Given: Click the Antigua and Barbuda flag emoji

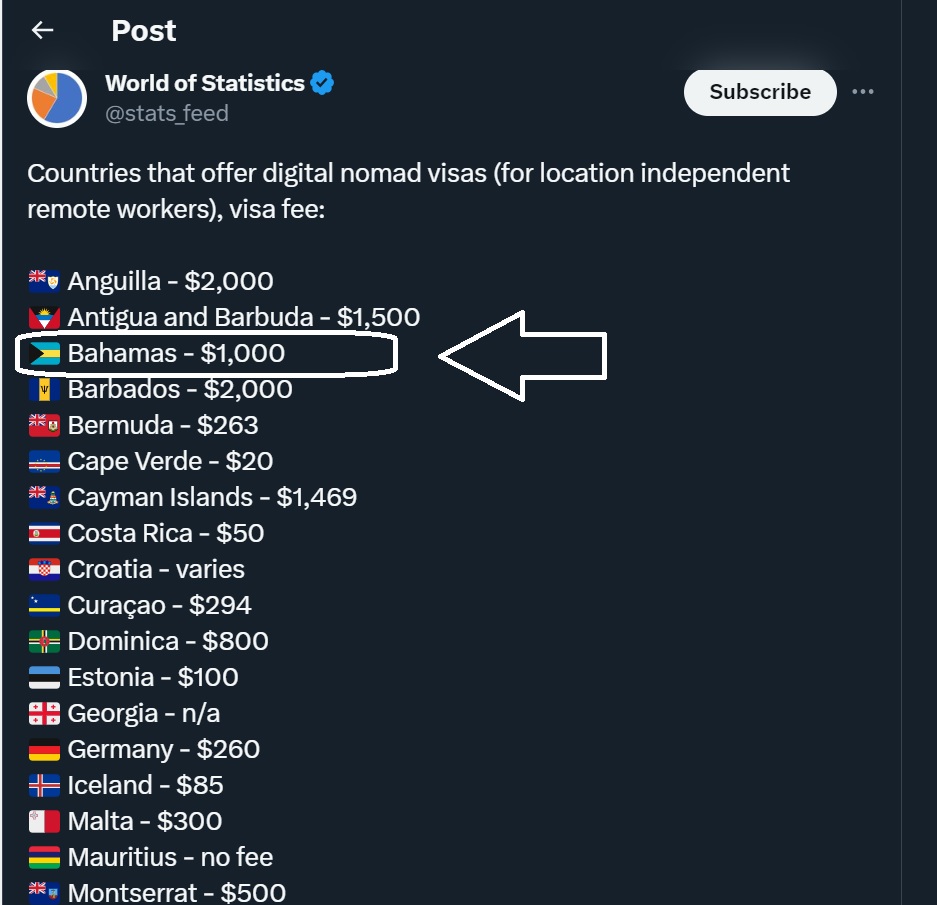Looking at the screenshot, I should pyautogui.click(x=44, y=318).
